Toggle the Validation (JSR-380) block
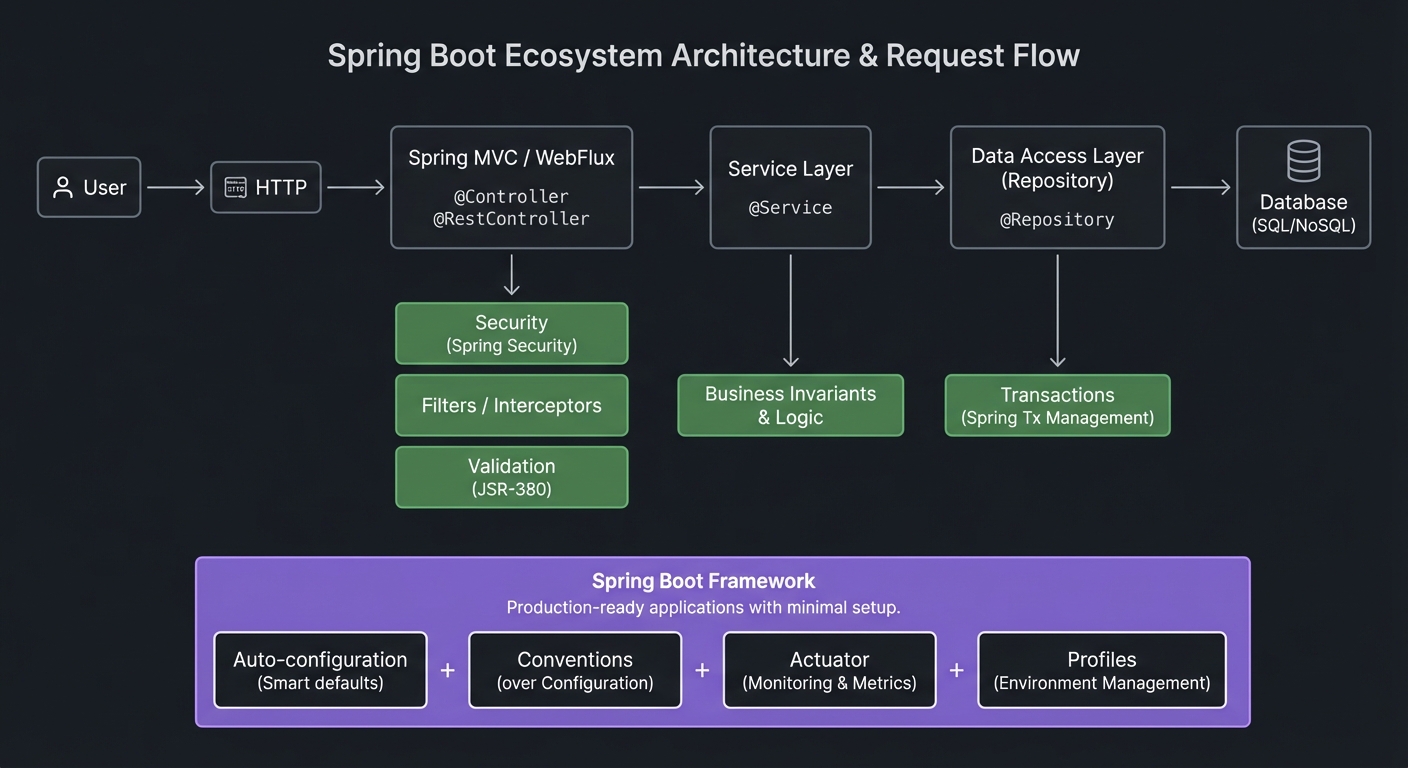 511,477
